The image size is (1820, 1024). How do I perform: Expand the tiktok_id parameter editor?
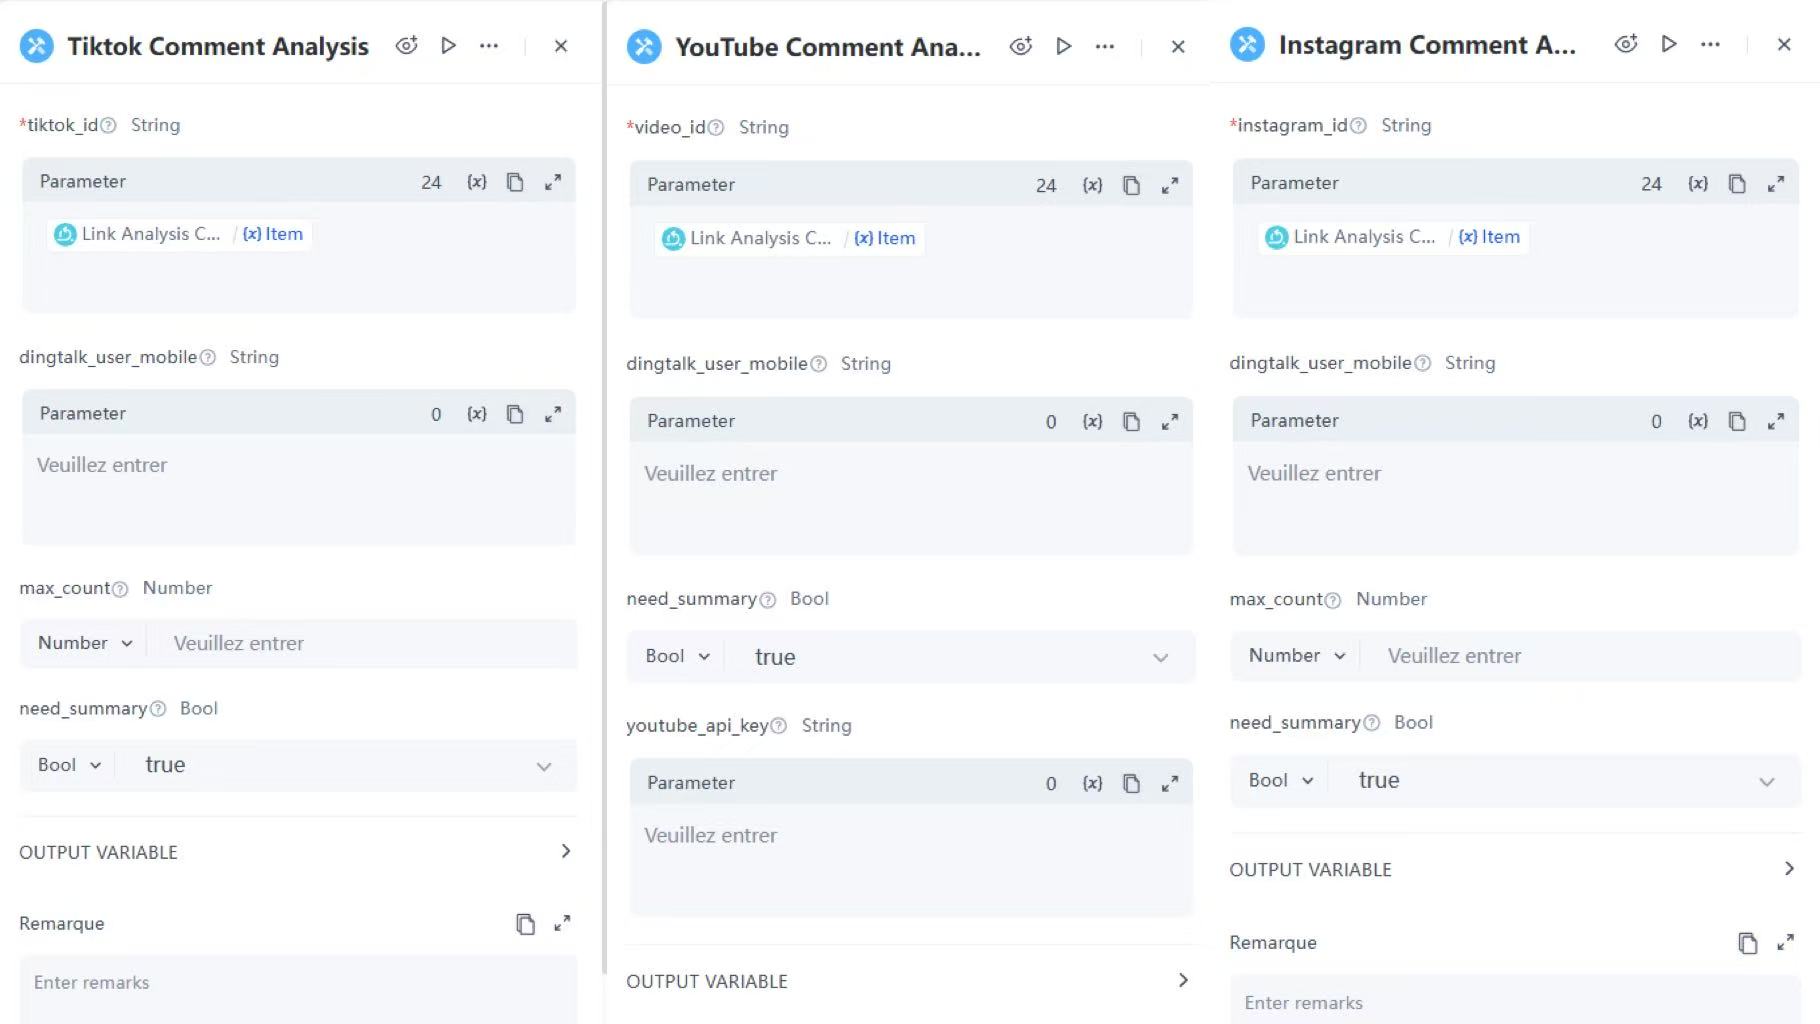[x=553, y=182]
